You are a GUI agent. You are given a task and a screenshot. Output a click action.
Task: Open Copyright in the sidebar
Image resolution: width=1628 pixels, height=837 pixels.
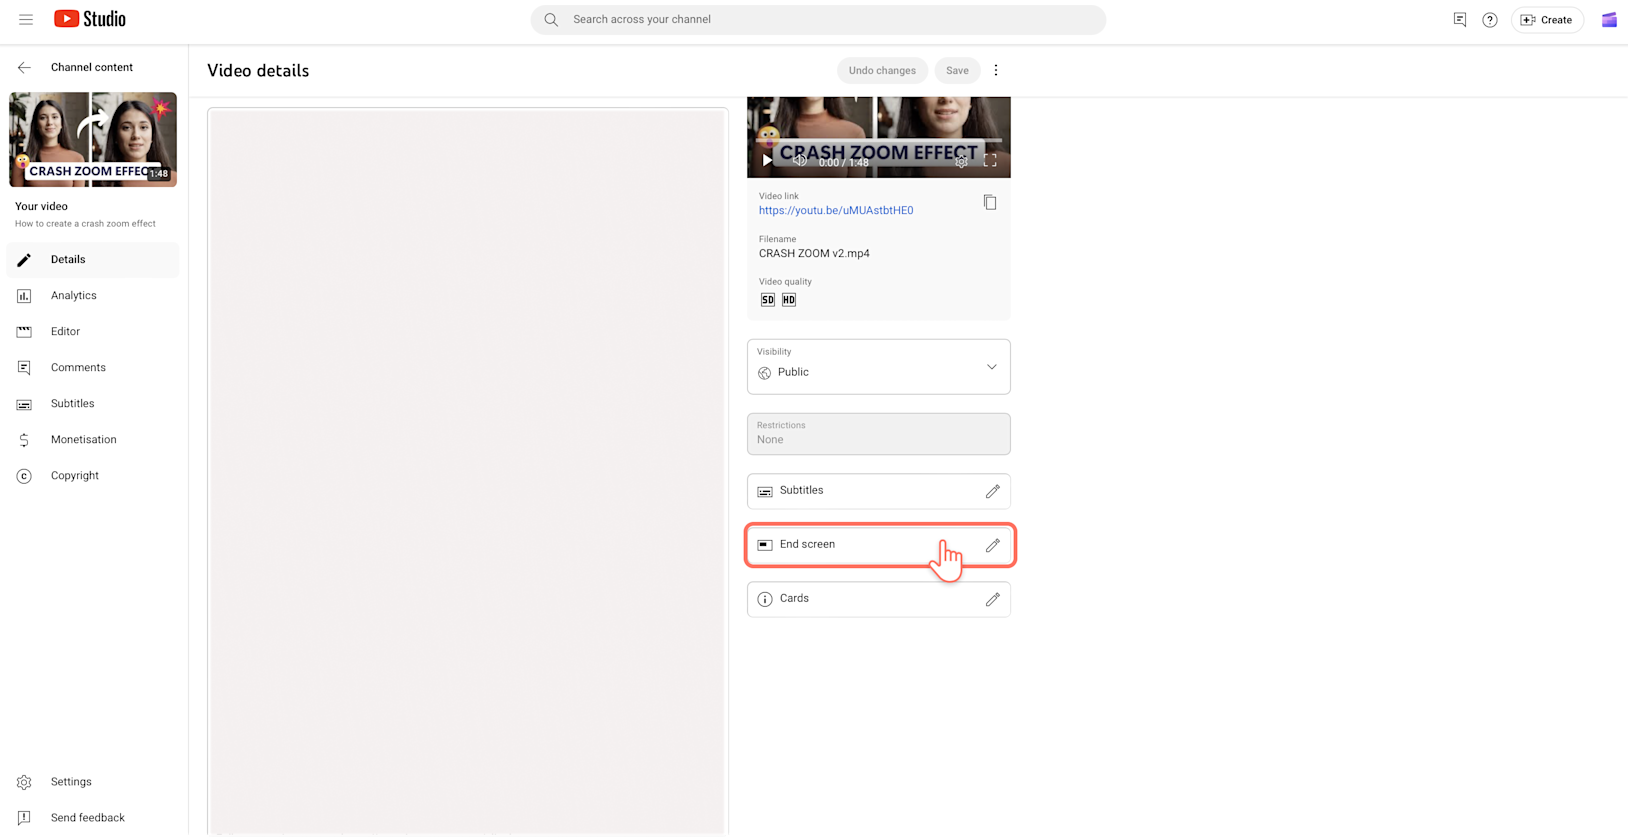coord(93,476)
